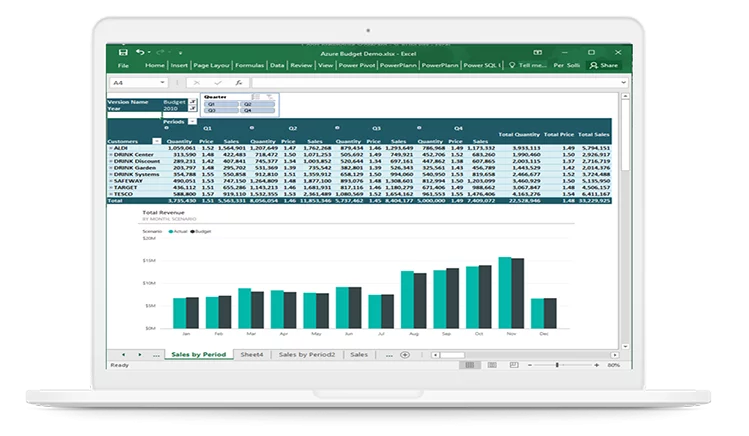This screenshot has height=436, width=749.
Task: Click the Budget legend marker in chart
Action: coord(193,232)
